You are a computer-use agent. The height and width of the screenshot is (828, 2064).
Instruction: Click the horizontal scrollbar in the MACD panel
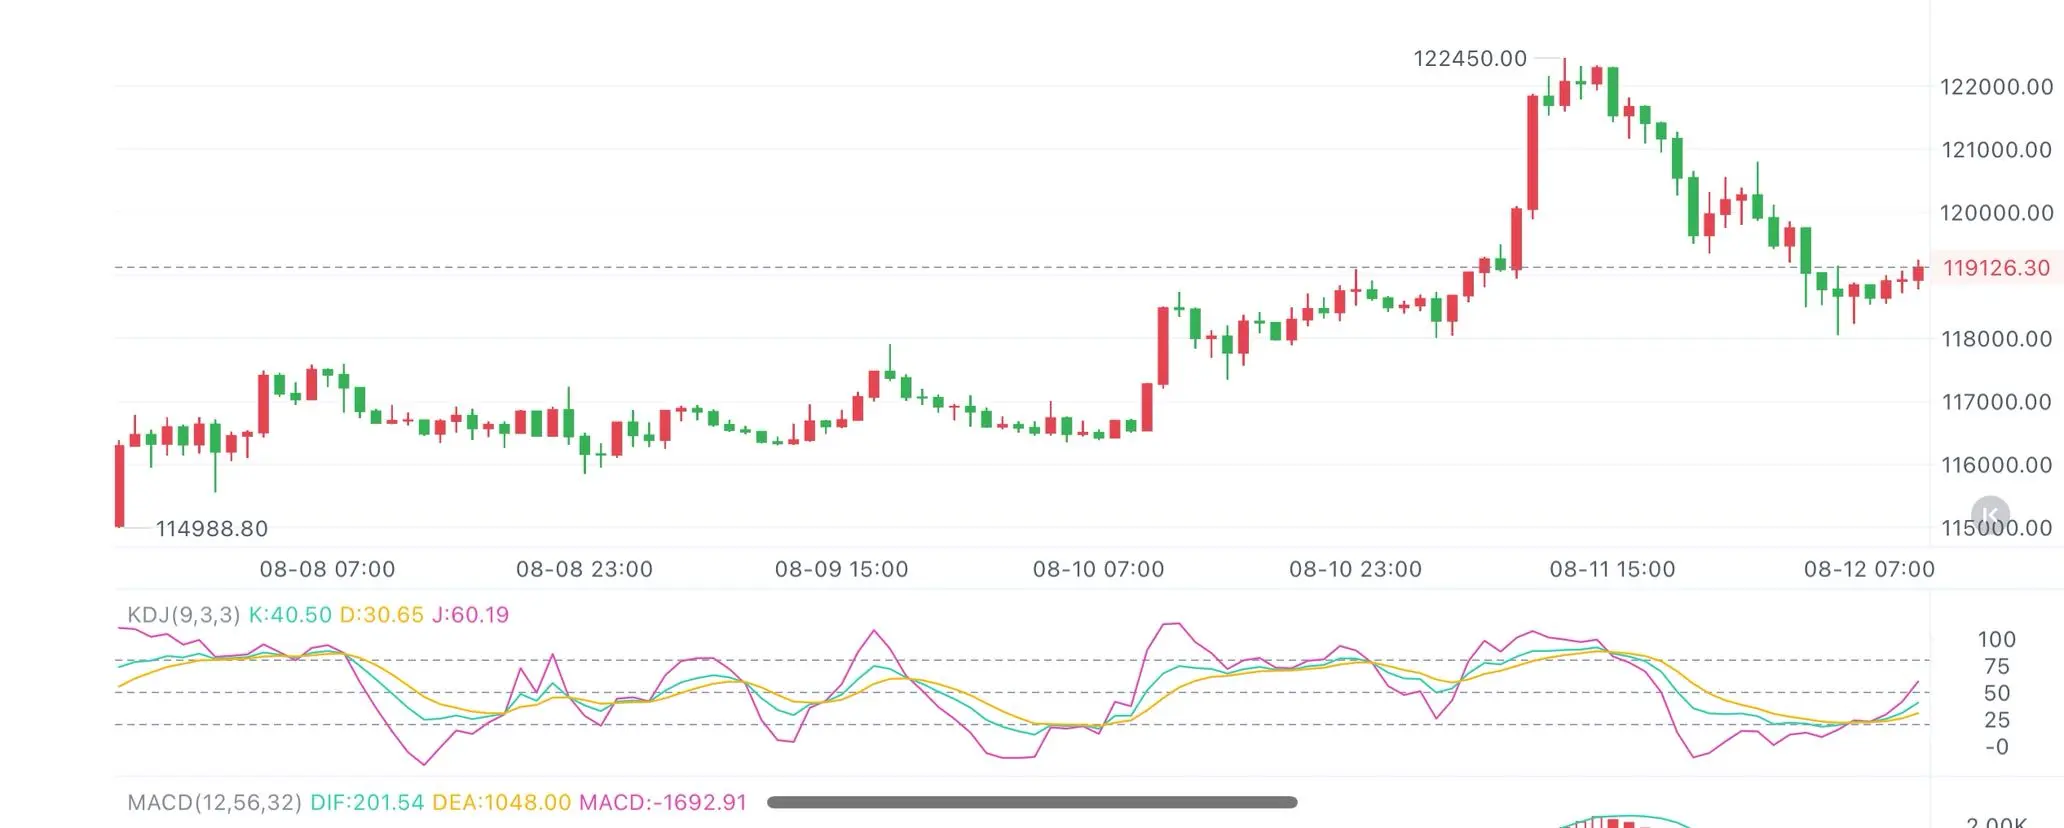tap(1032, 802)
